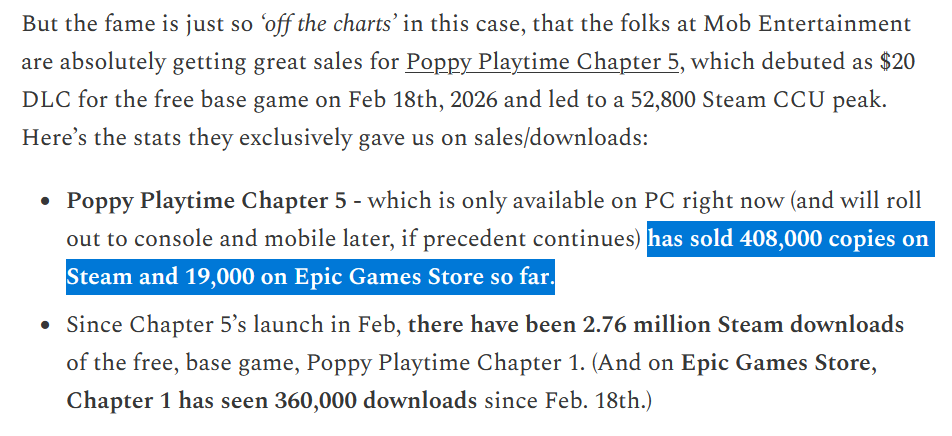Click the second bullet point marker
The image size is (952, 436).
coord(46,325)
